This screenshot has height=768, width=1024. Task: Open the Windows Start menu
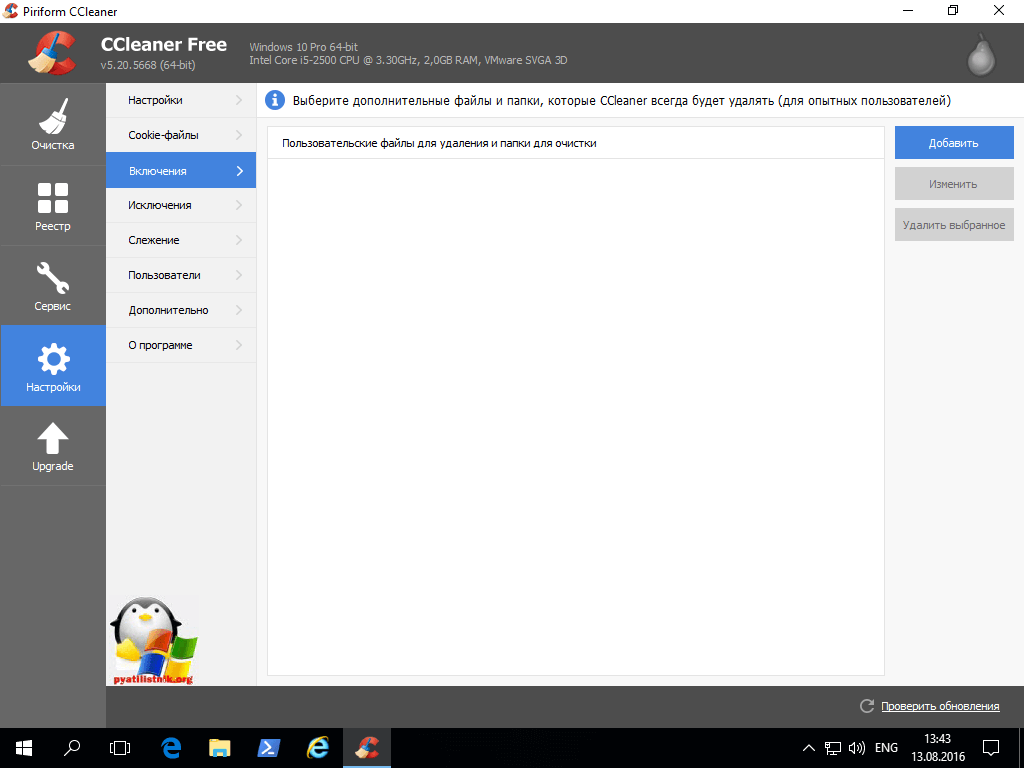(24, 747)
